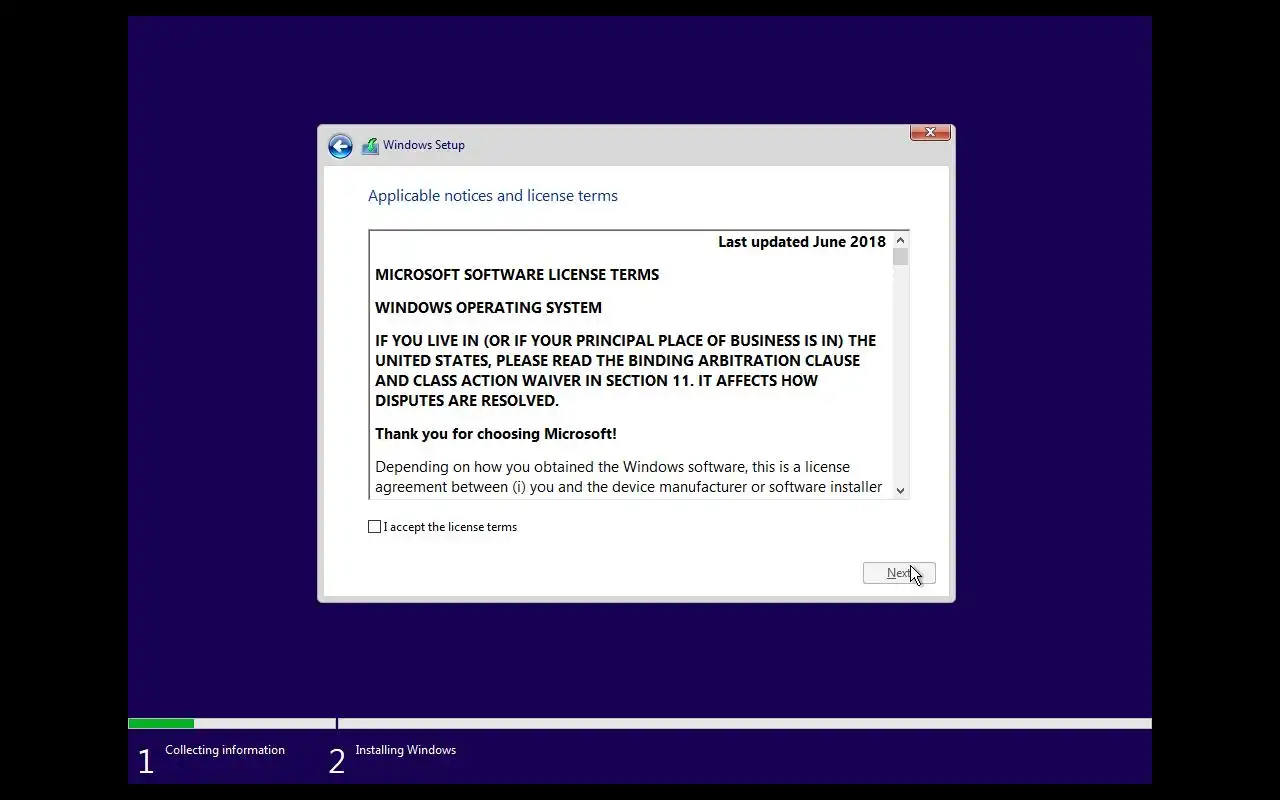
Task: Click the 'Windows Setup' title text
Action: pos(424,145)
